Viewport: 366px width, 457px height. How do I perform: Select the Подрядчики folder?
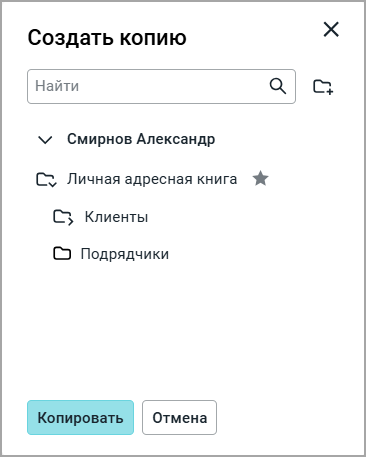click(x=125, y=254)
